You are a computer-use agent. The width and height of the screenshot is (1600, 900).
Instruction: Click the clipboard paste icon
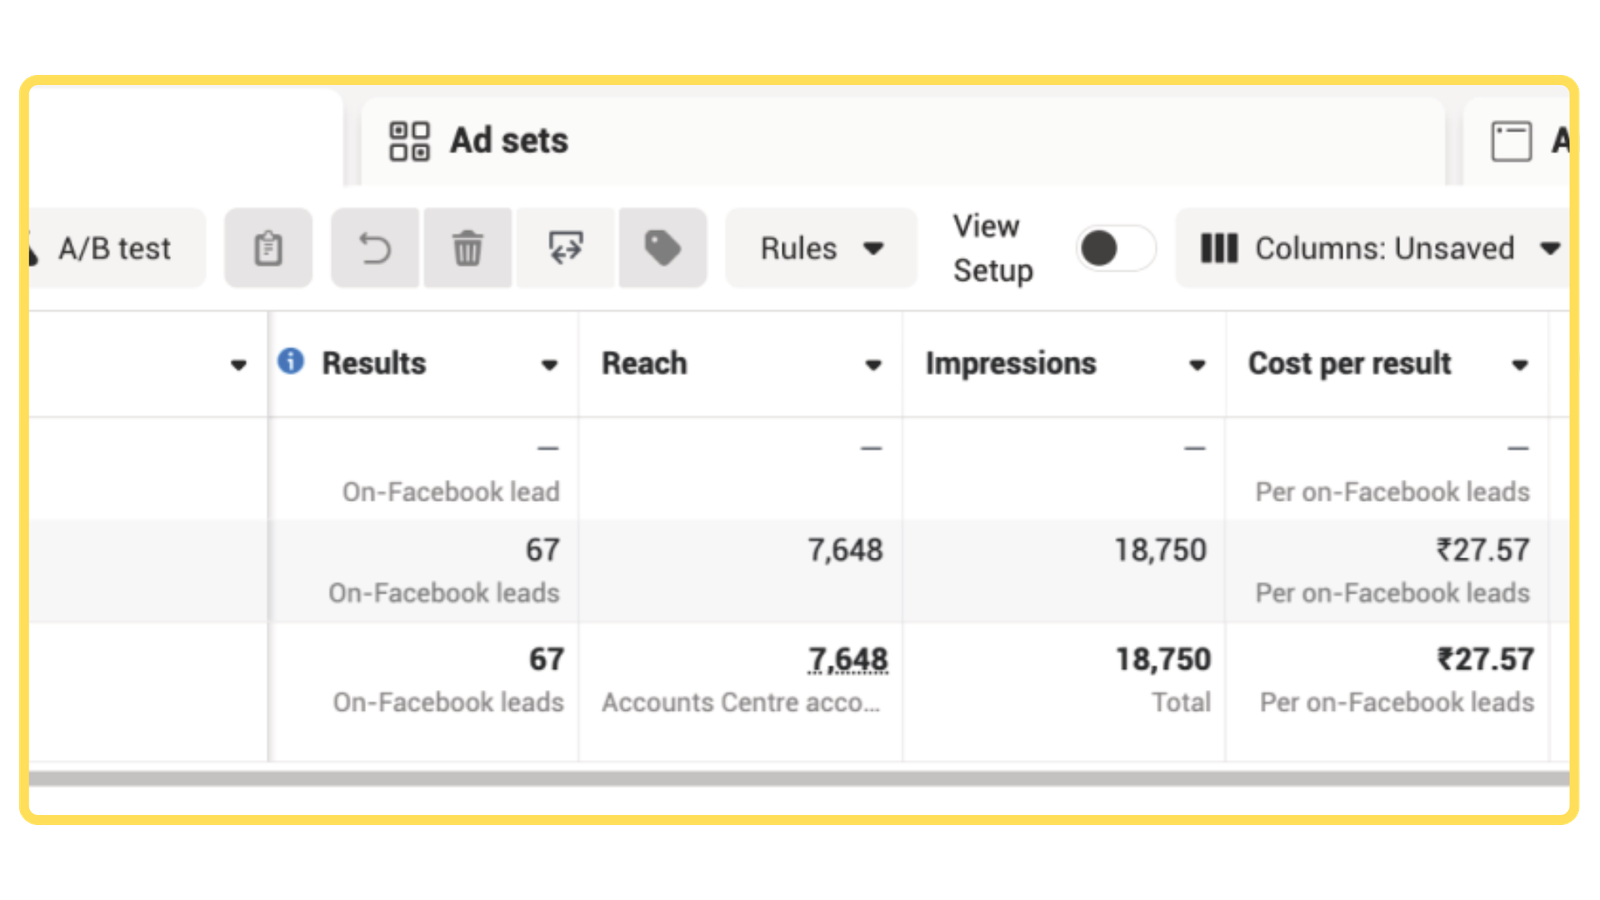click(x=268, y=248)
